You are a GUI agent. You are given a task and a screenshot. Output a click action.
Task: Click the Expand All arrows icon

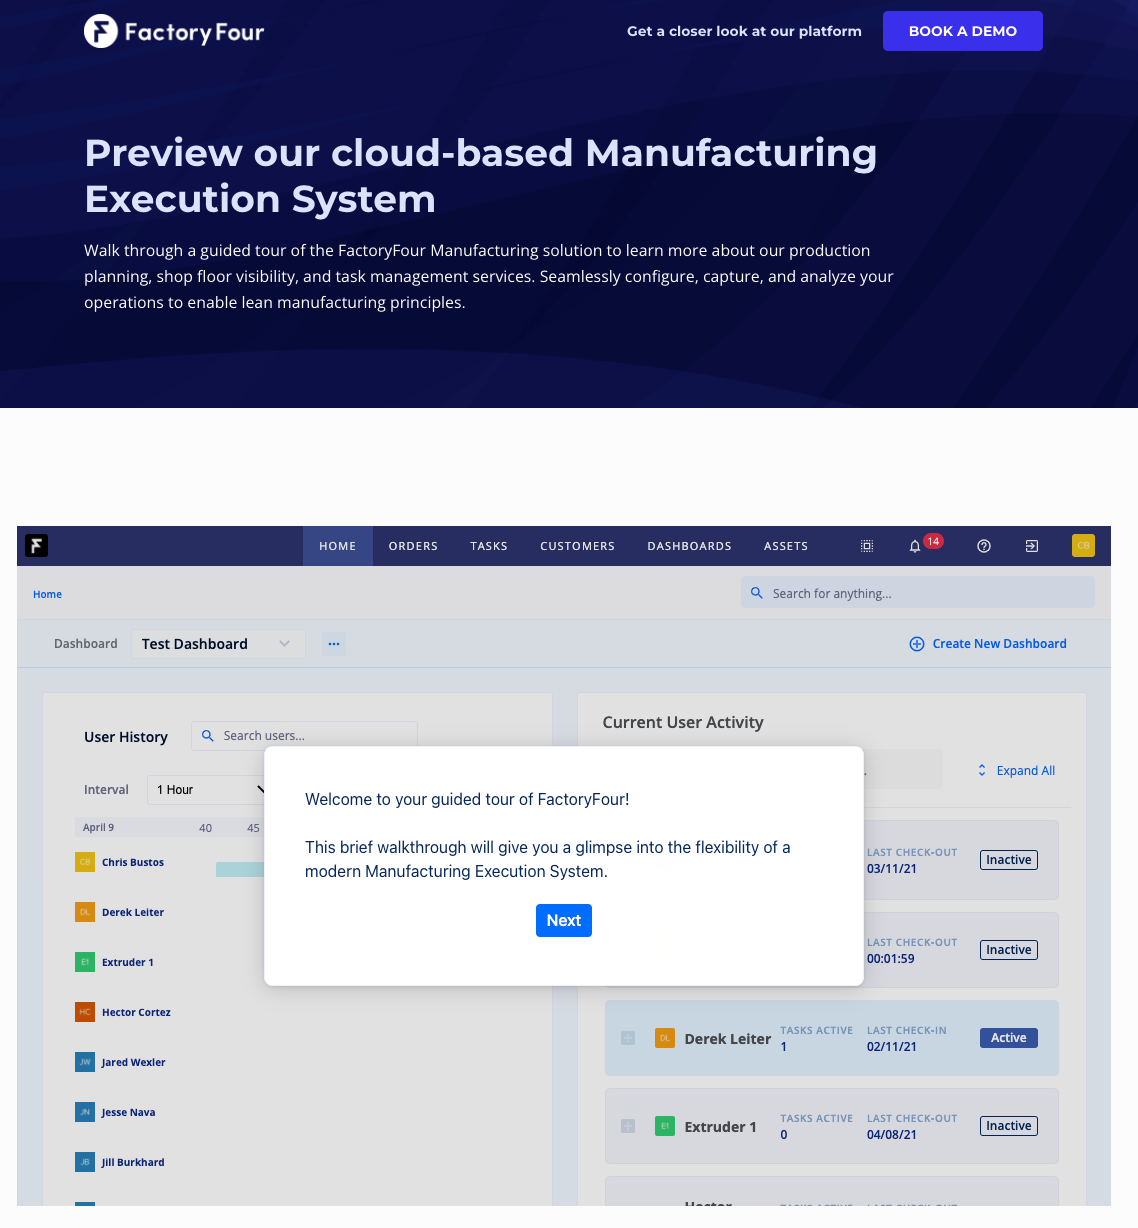coord(982,770)
